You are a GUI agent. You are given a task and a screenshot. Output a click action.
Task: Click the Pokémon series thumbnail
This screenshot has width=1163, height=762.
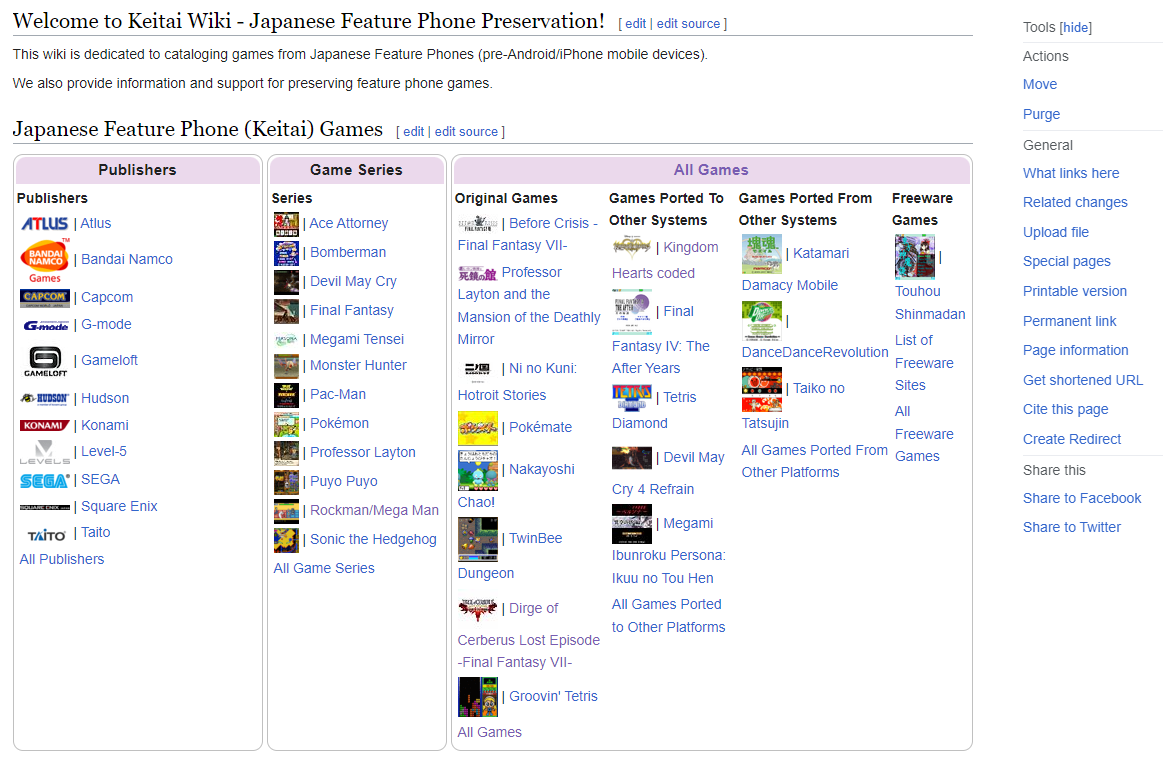(286, 424)
